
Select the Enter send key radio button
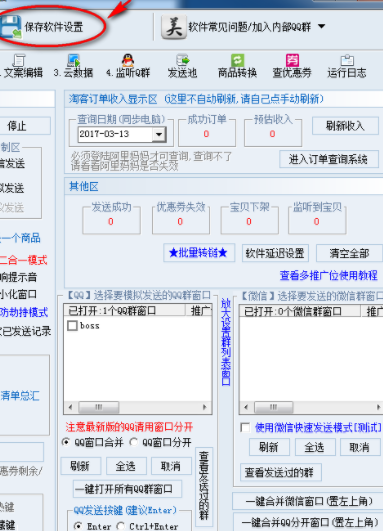point(78,526)
